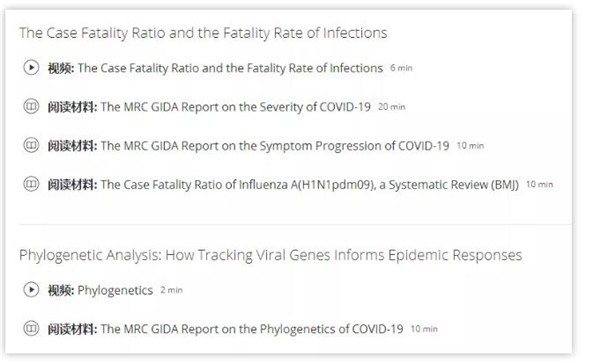The width and height of the screenshot is (600, 363).
Task: Click the book icon for Influenza A(H1N1pdm09) review
Action: click(x=31, y=184)
